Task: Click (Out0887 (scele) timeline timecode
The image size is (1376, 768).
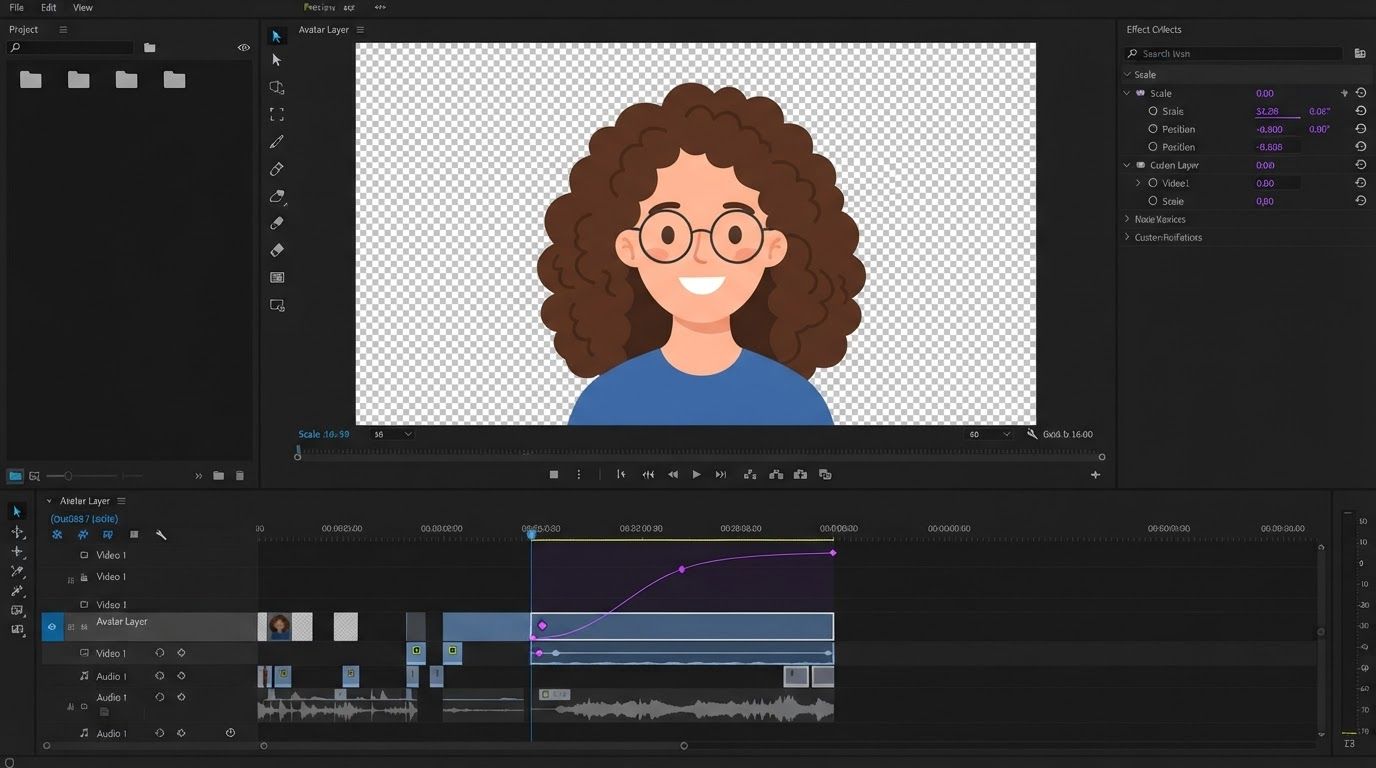Action: (84, 519)
